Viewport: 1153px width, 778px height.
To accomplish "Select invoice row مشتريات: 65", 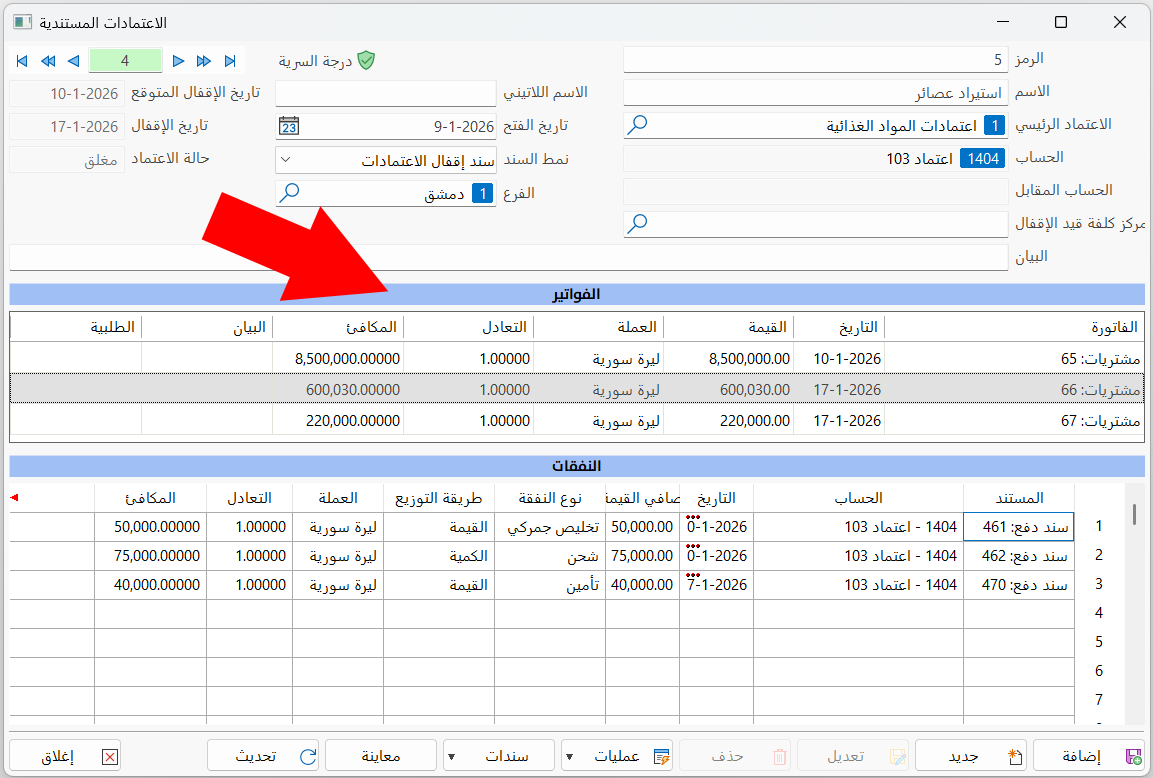I will 576,359.
